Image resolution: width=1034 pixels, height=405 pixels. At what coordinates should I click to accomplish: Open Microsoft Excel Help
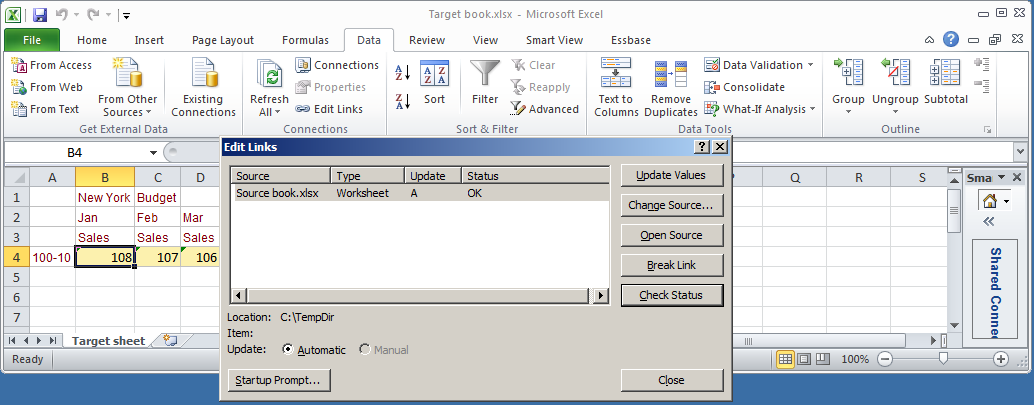pos(950,40)
